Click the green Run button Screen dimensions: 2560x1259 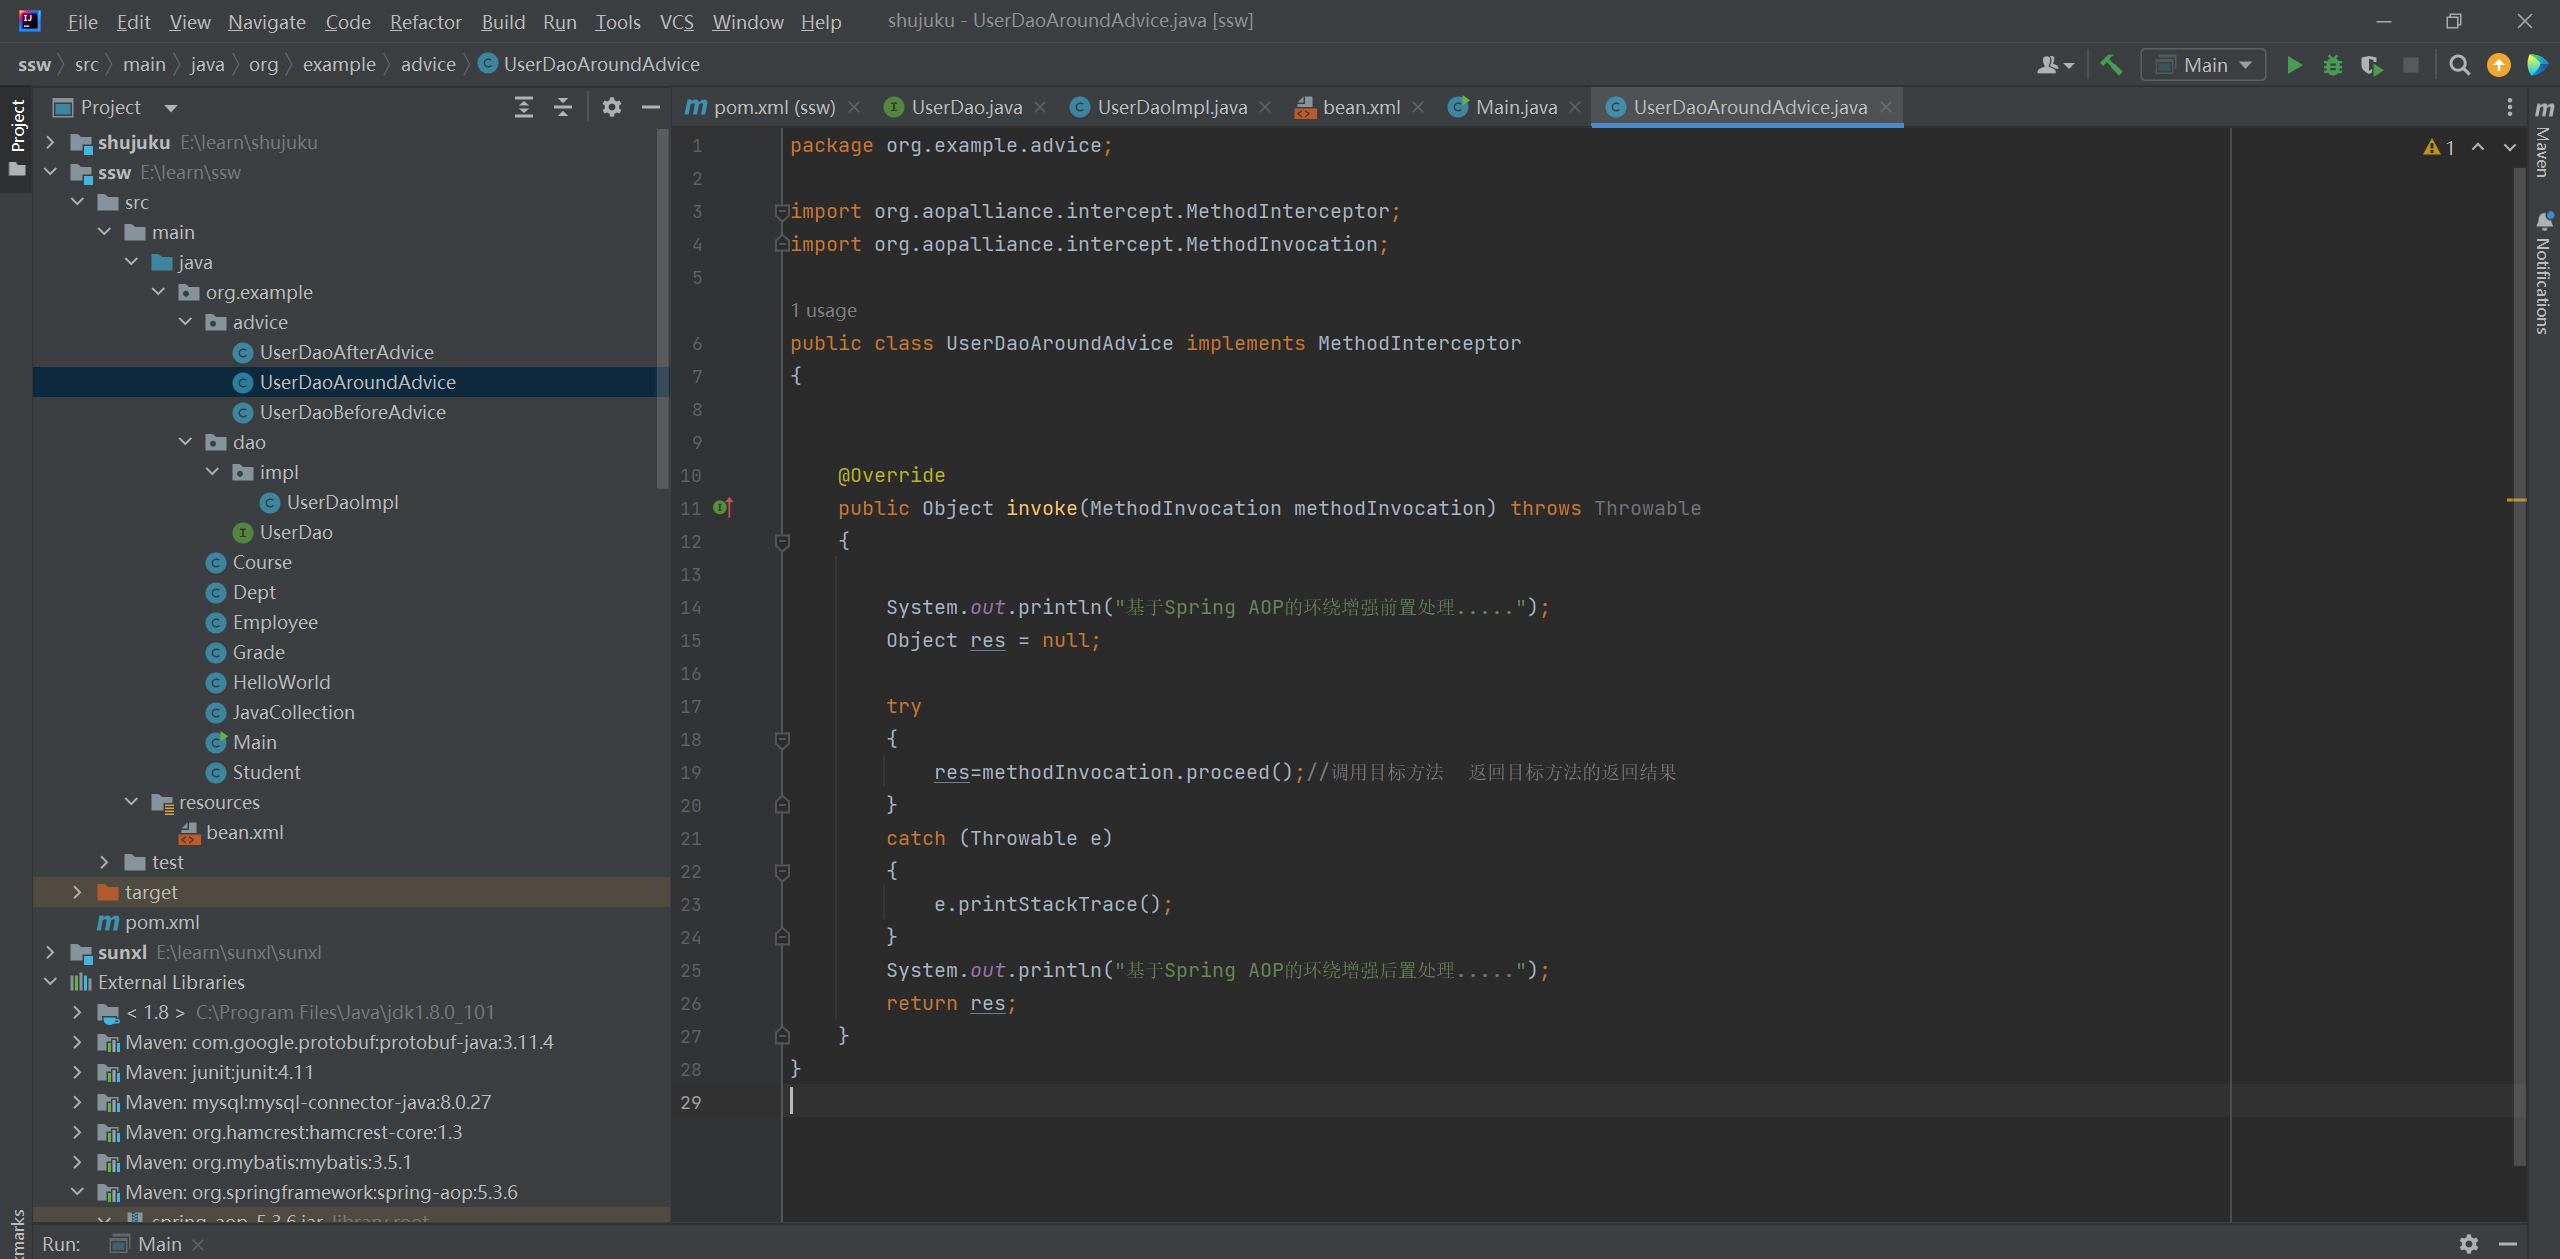(2294, 65)
